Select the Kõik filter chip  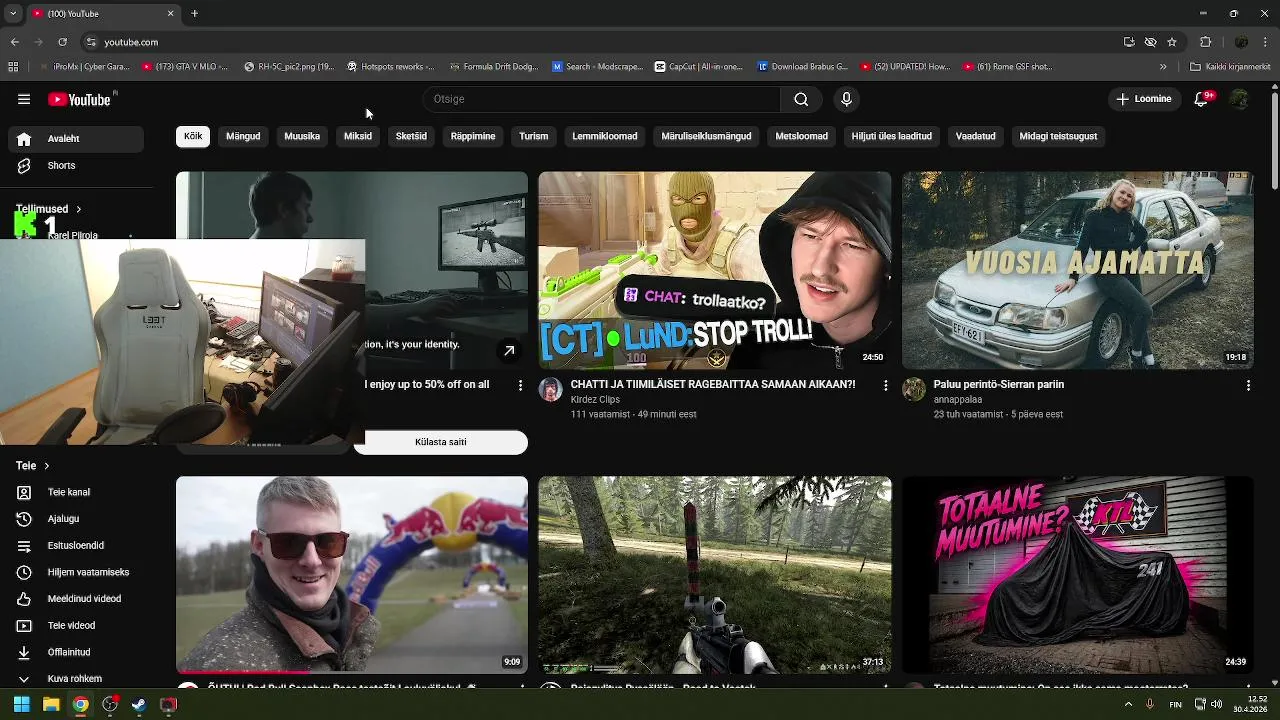[193, 136]
